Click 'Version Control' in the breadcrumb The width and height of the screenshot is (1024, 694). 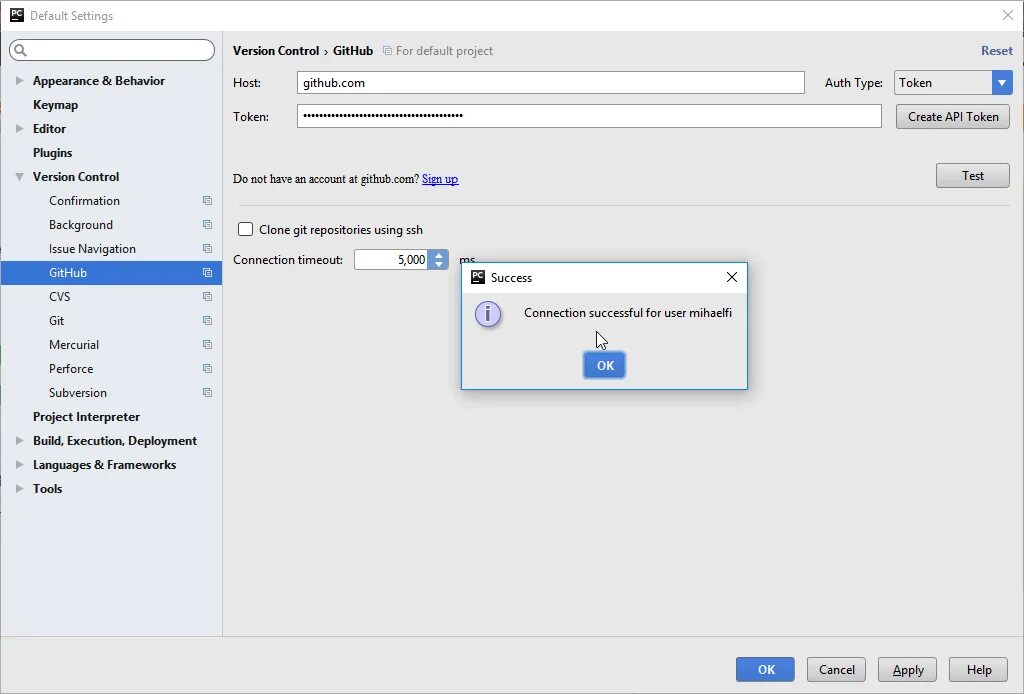point(276,50)
